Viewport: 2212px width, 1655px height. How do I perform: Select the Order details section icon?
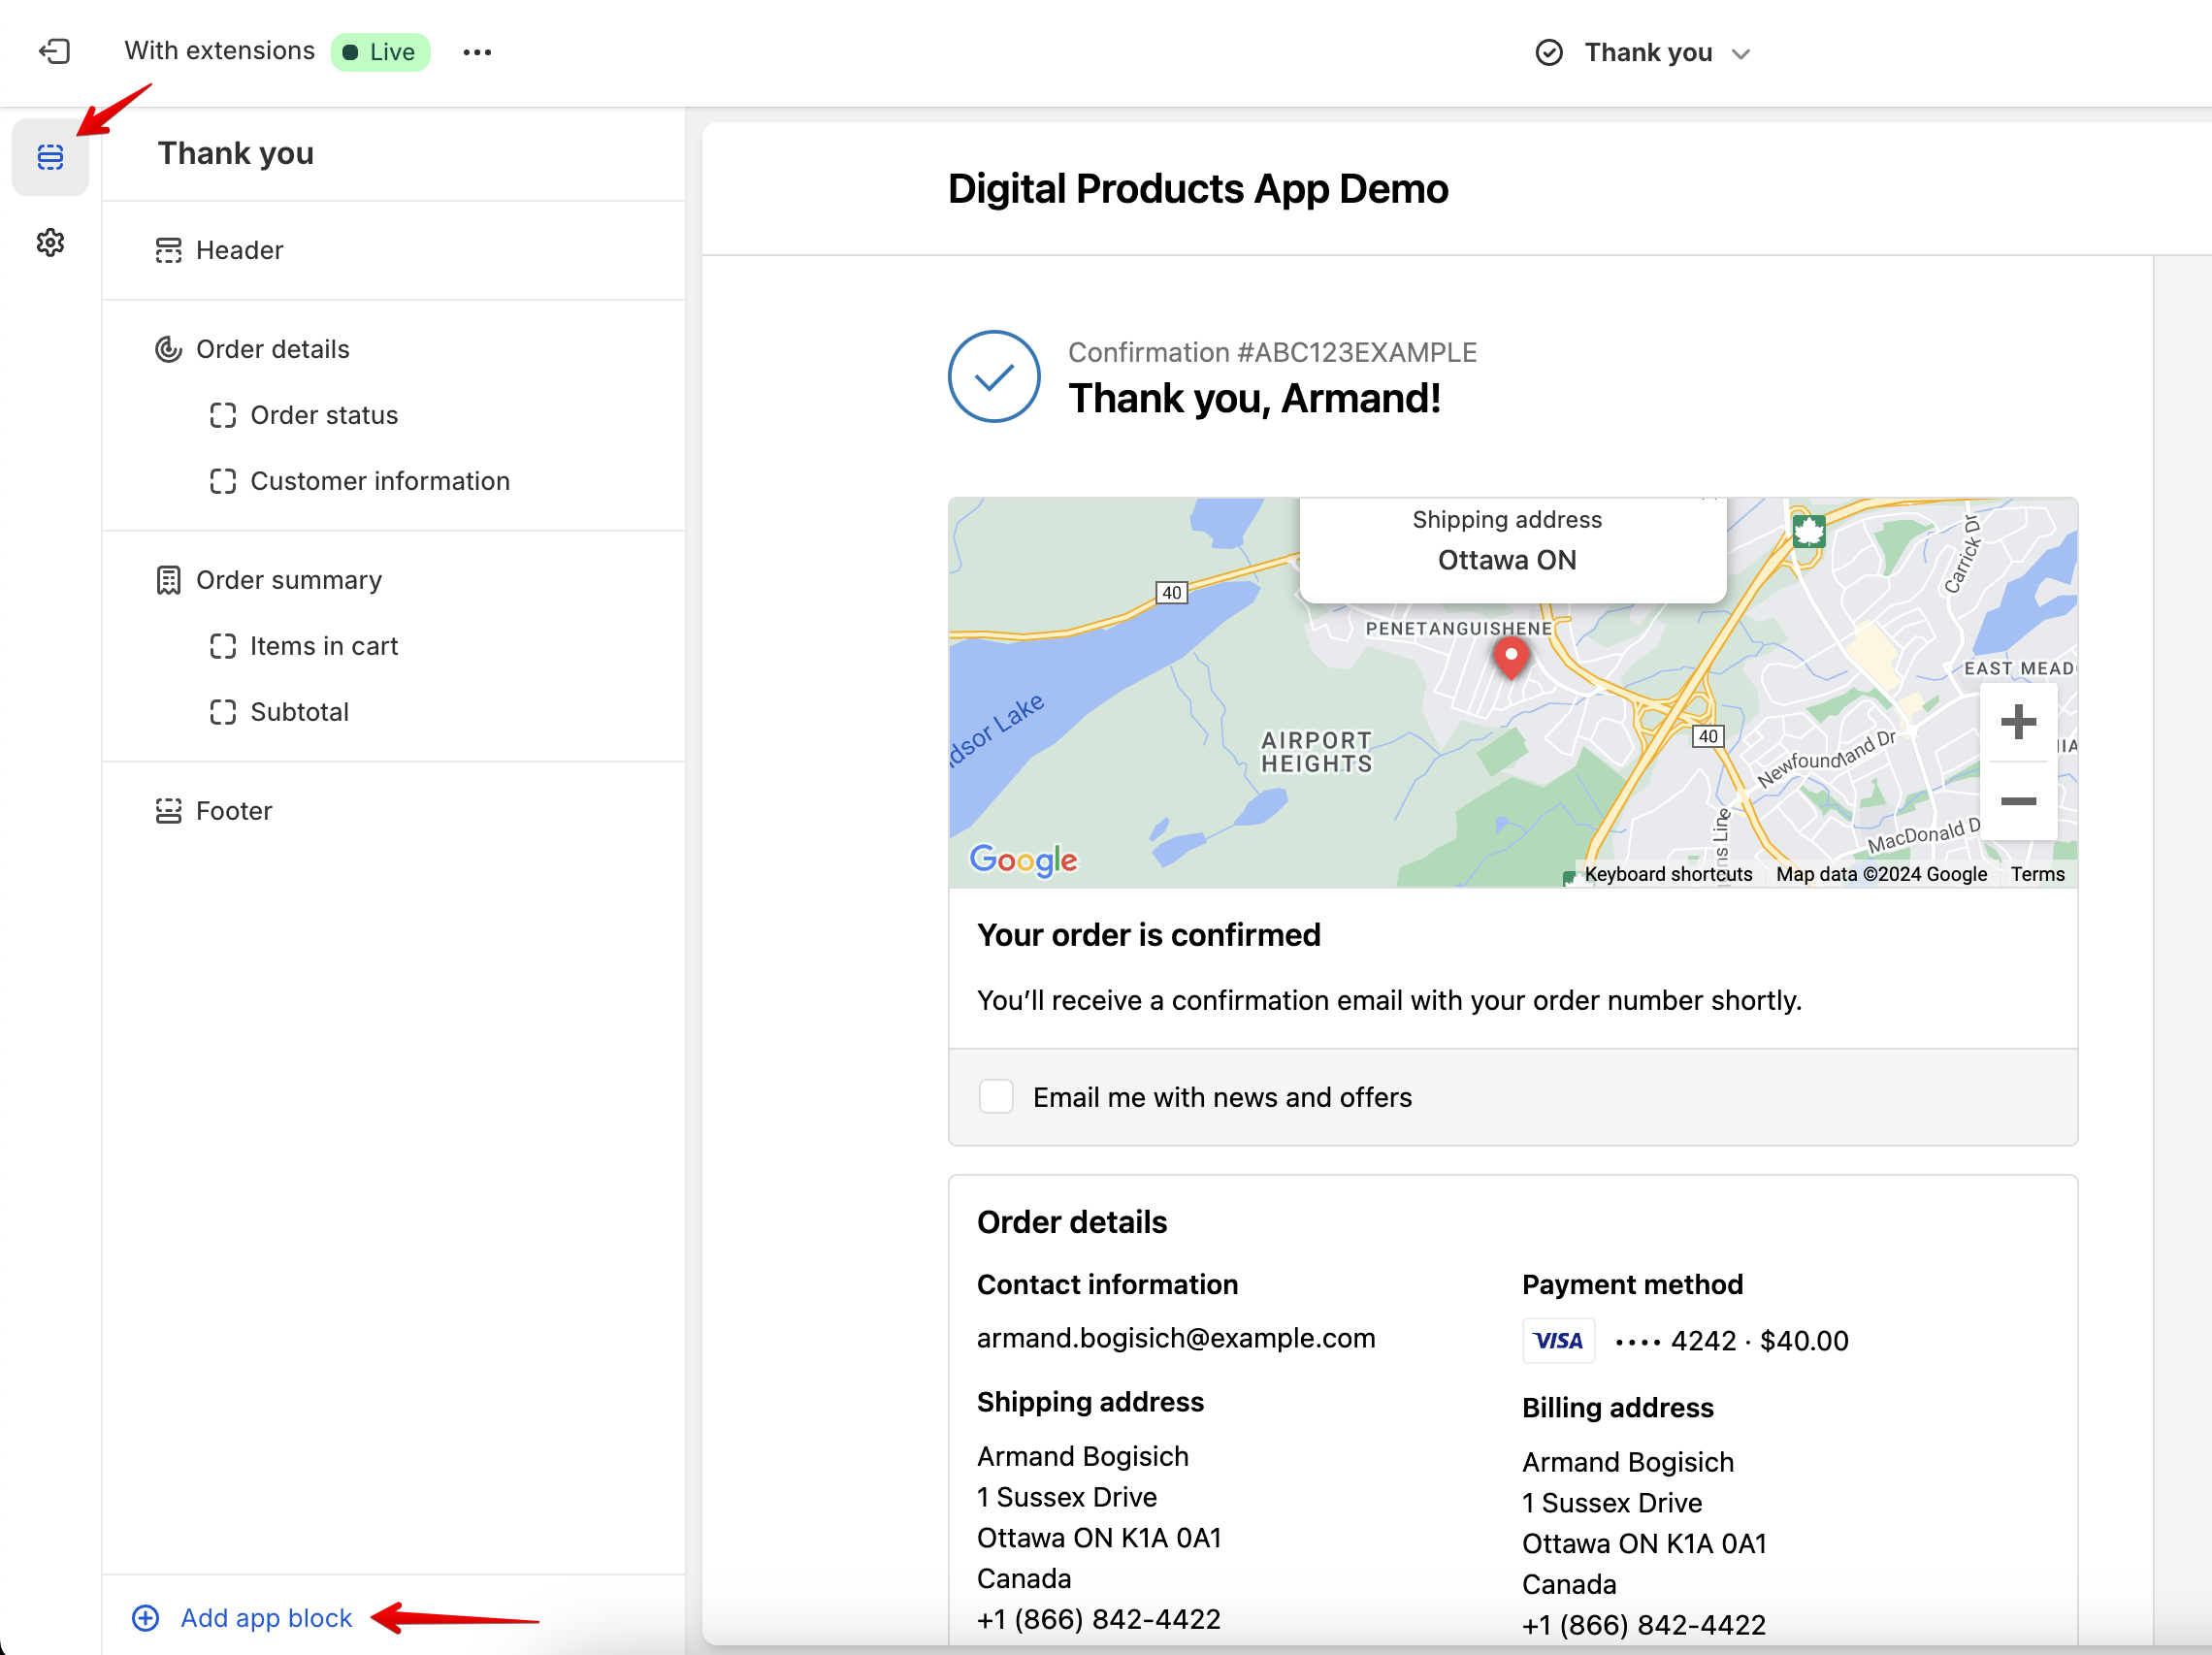(168, 349)
